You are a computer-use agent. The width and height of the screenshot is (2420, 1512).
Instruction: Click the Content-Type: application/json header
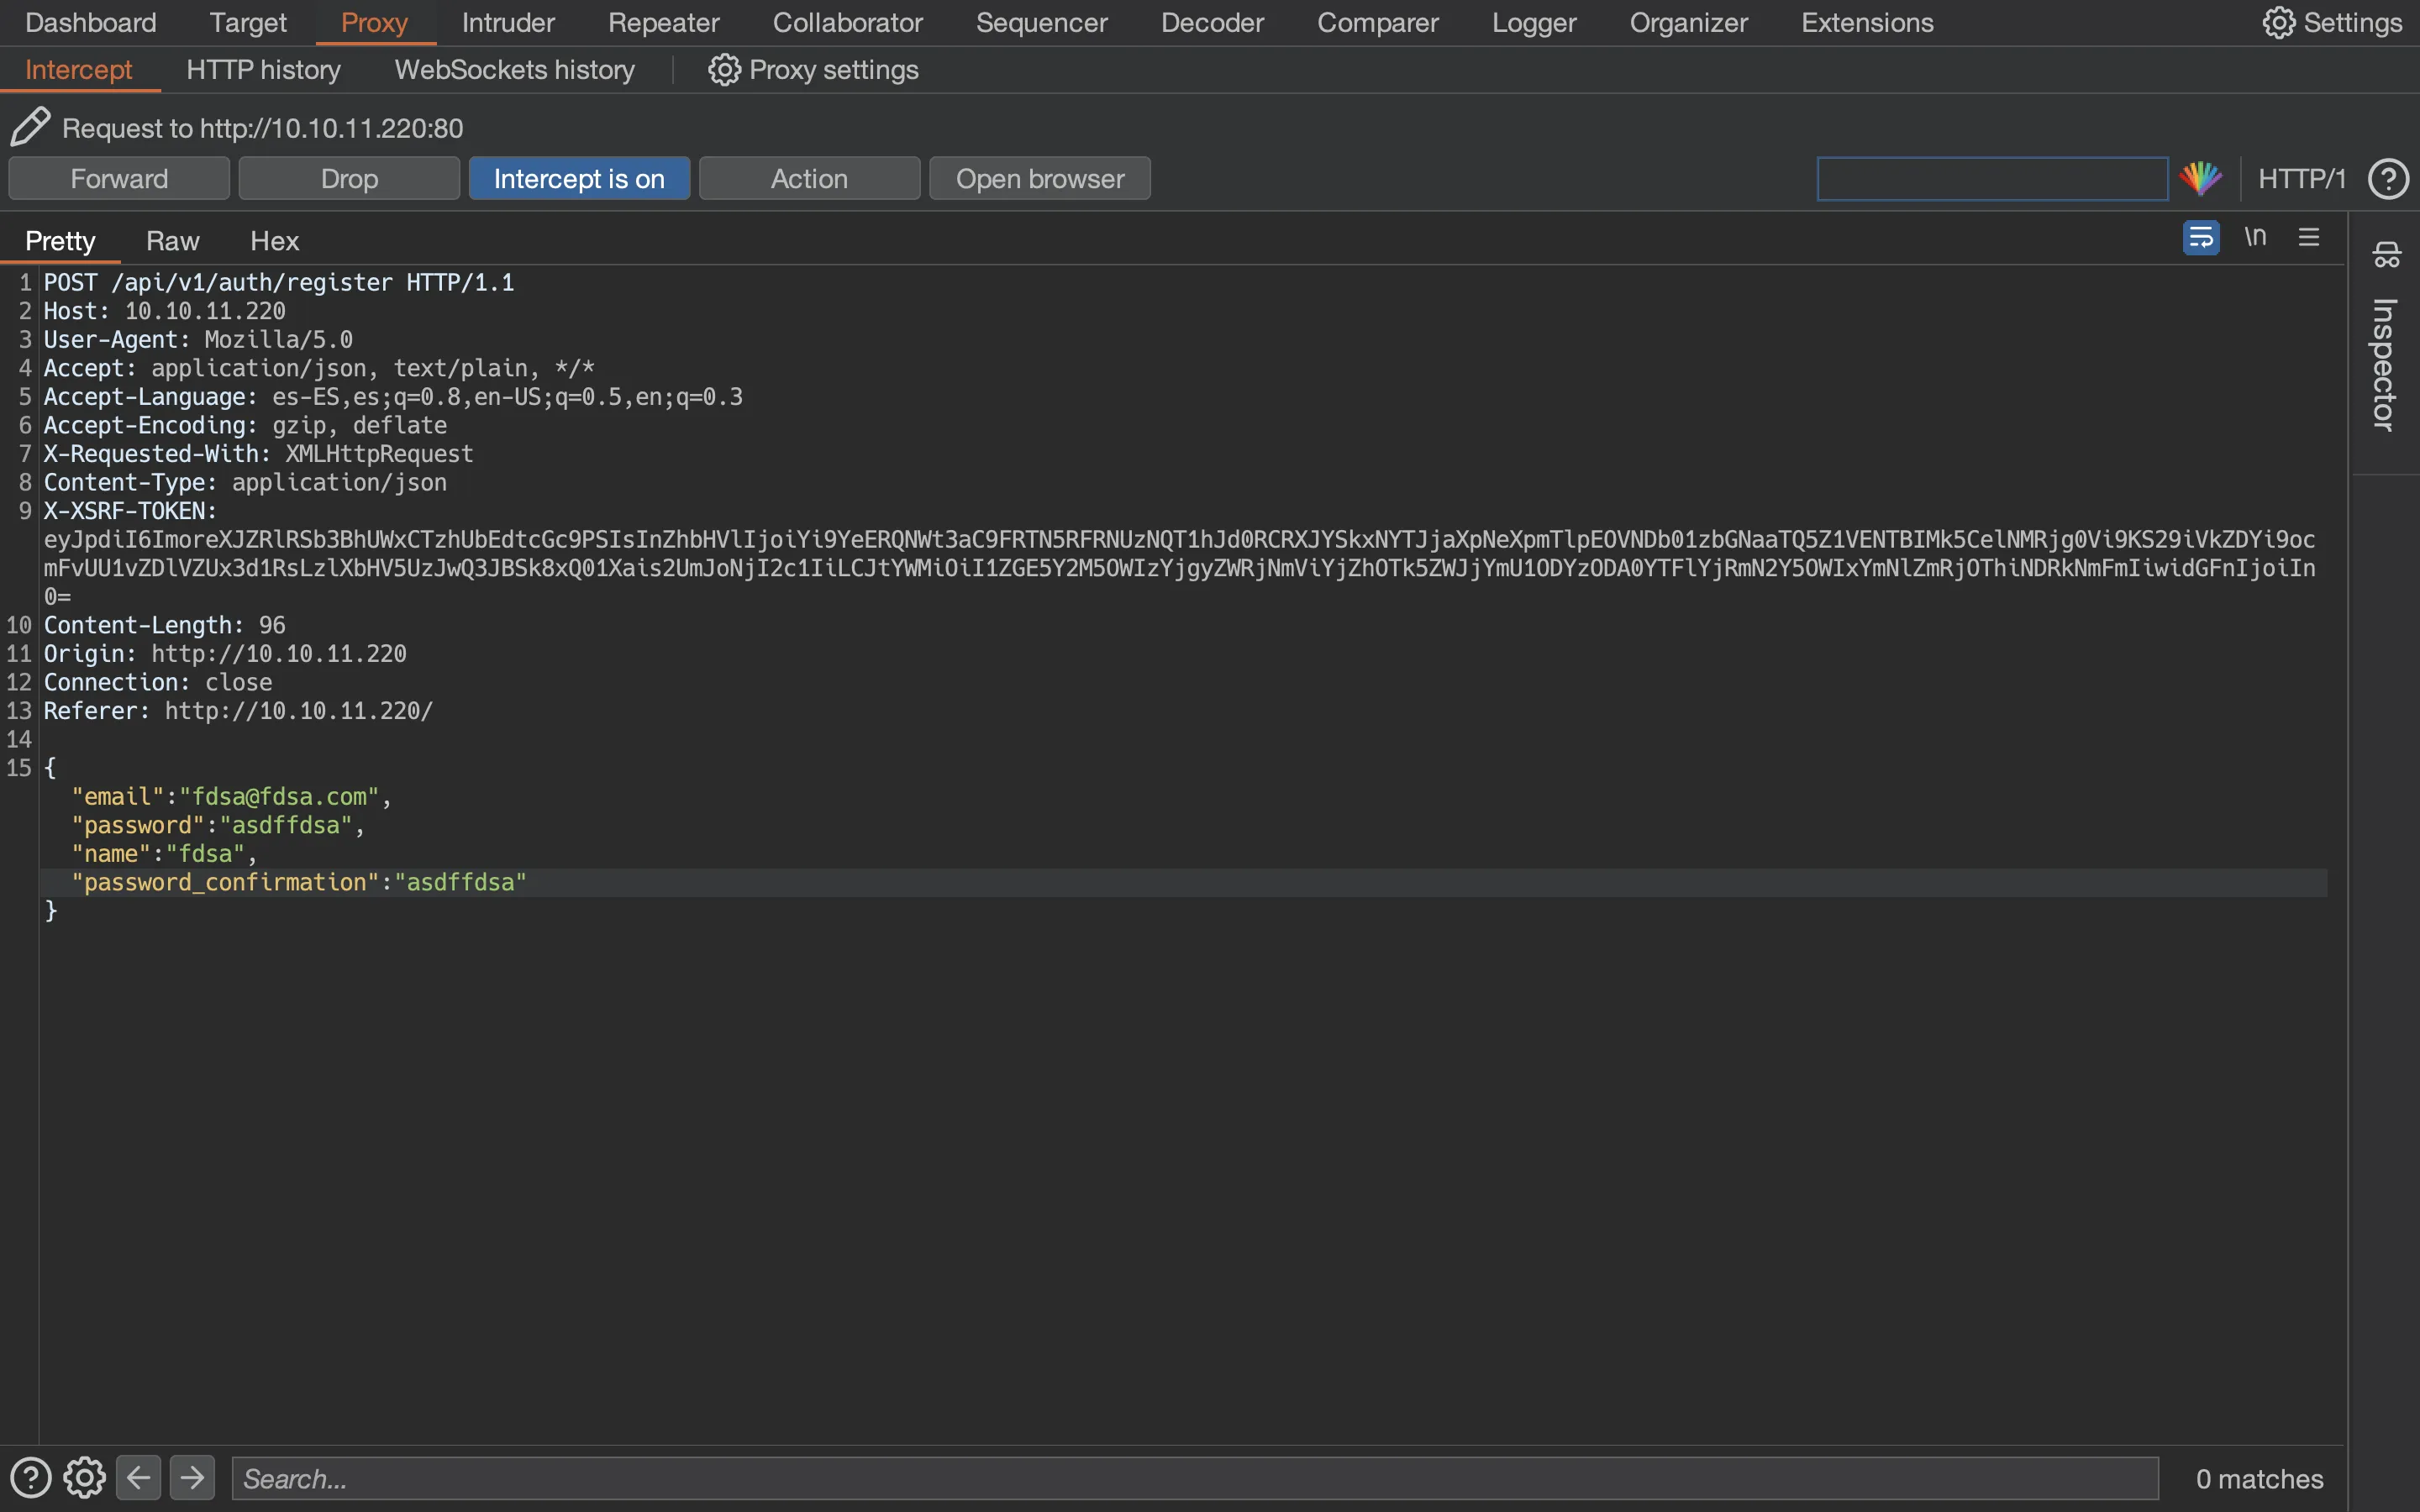[245, 483]
